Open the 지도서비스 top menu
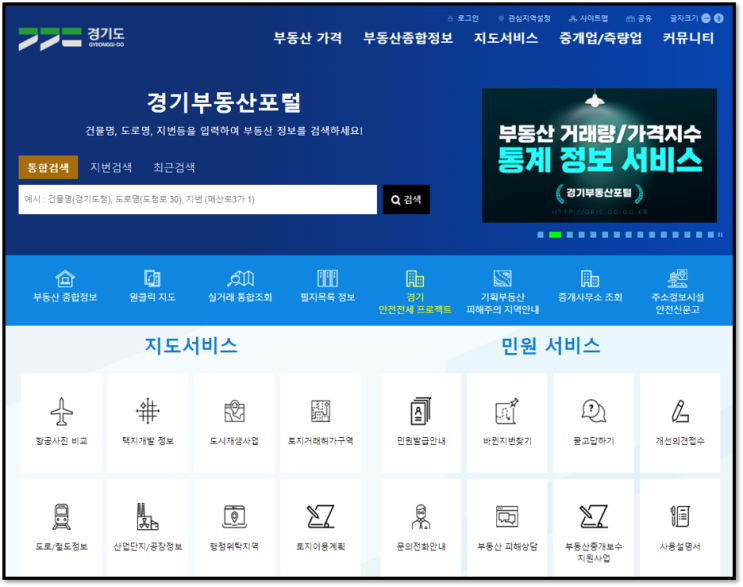Screen dimensions: 743x587 tap(506, 38)
